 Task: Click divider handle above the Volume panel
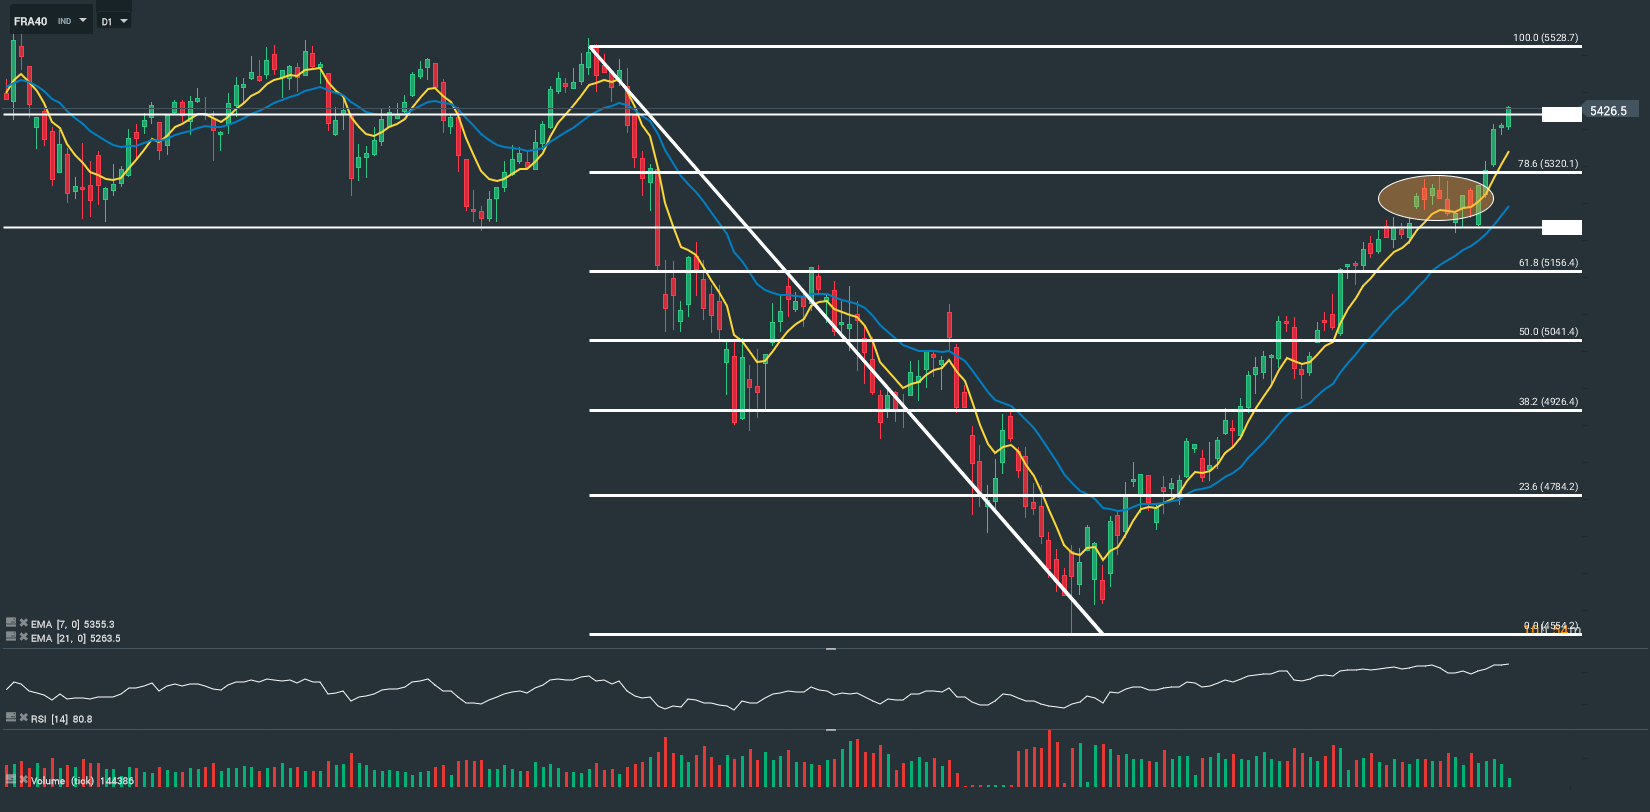pyautogui.click(x=830, y=730)
